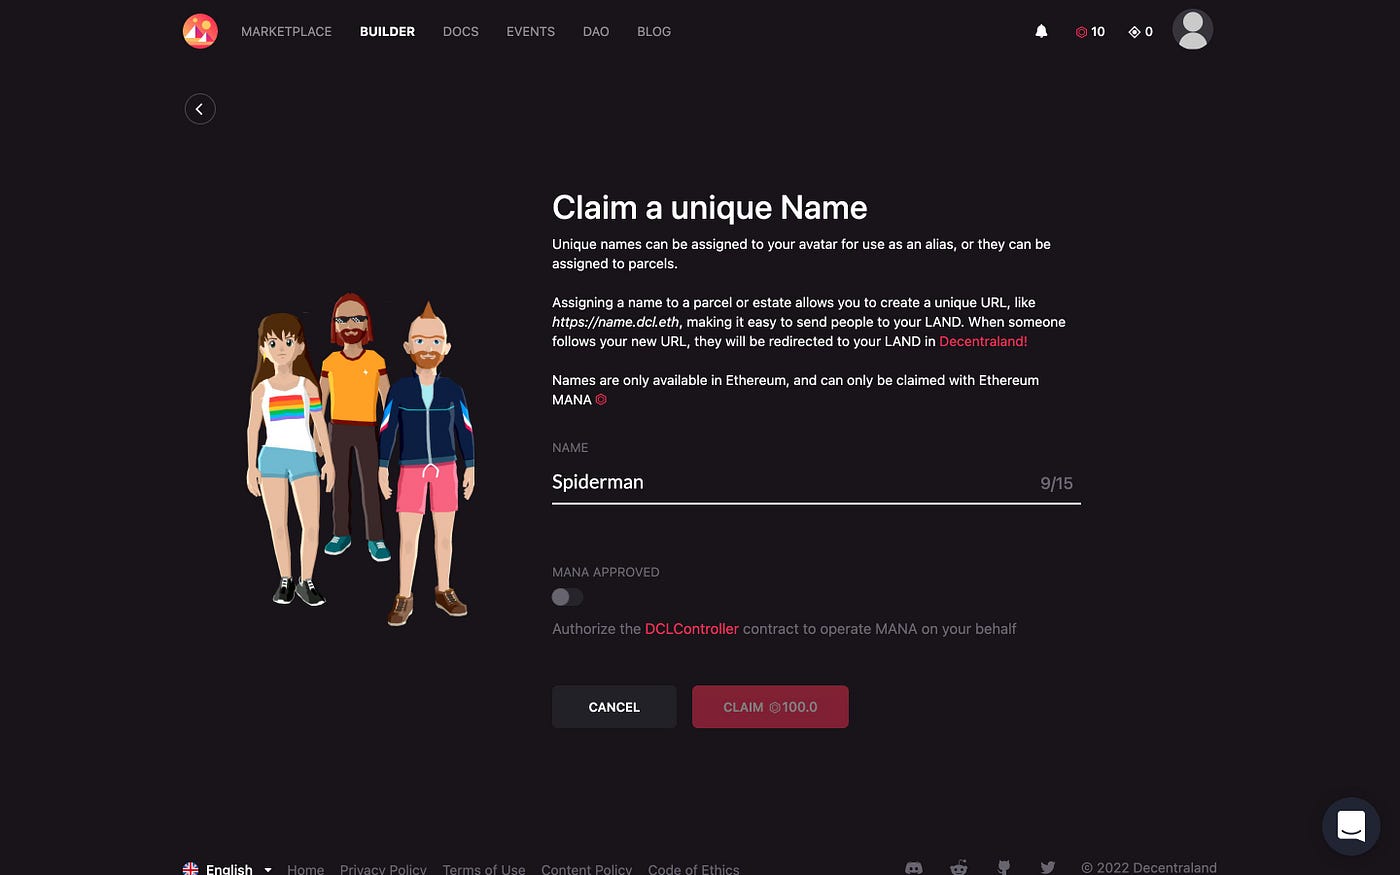Click the UK flag language icon
The width and height of the screenshot is (1400, 875).
tap(190, 869)
